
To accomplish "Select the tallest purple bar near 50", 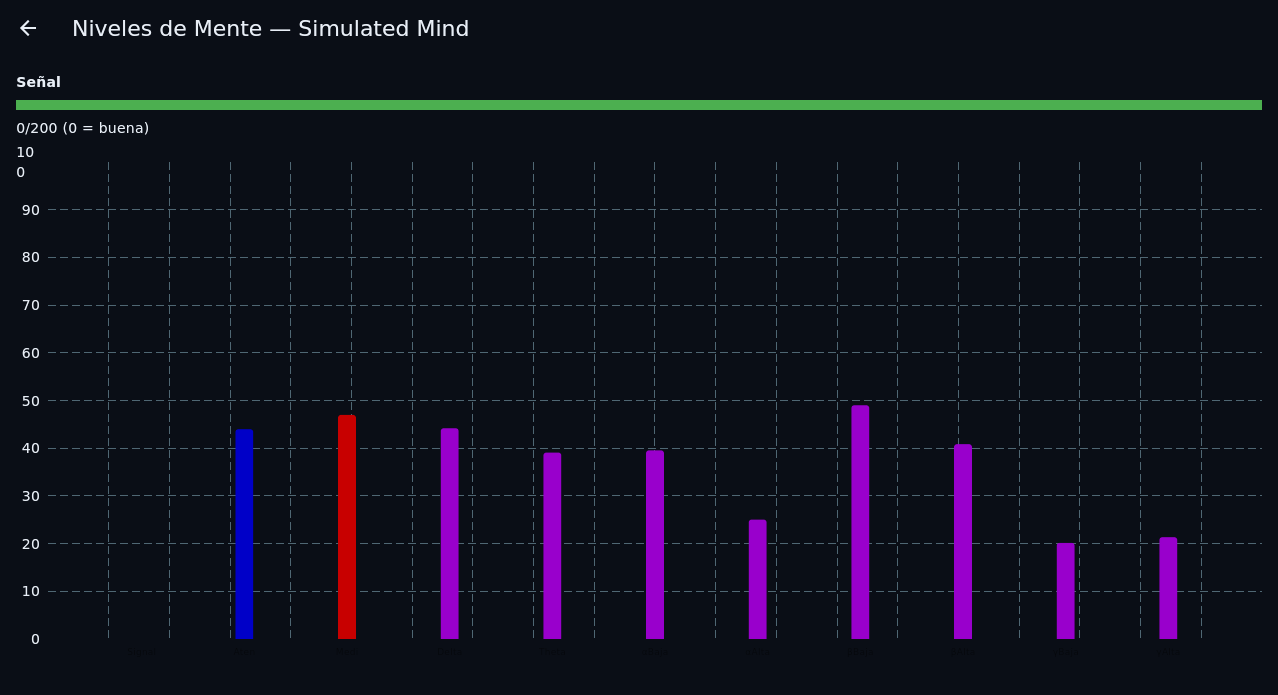I will 860,522.
